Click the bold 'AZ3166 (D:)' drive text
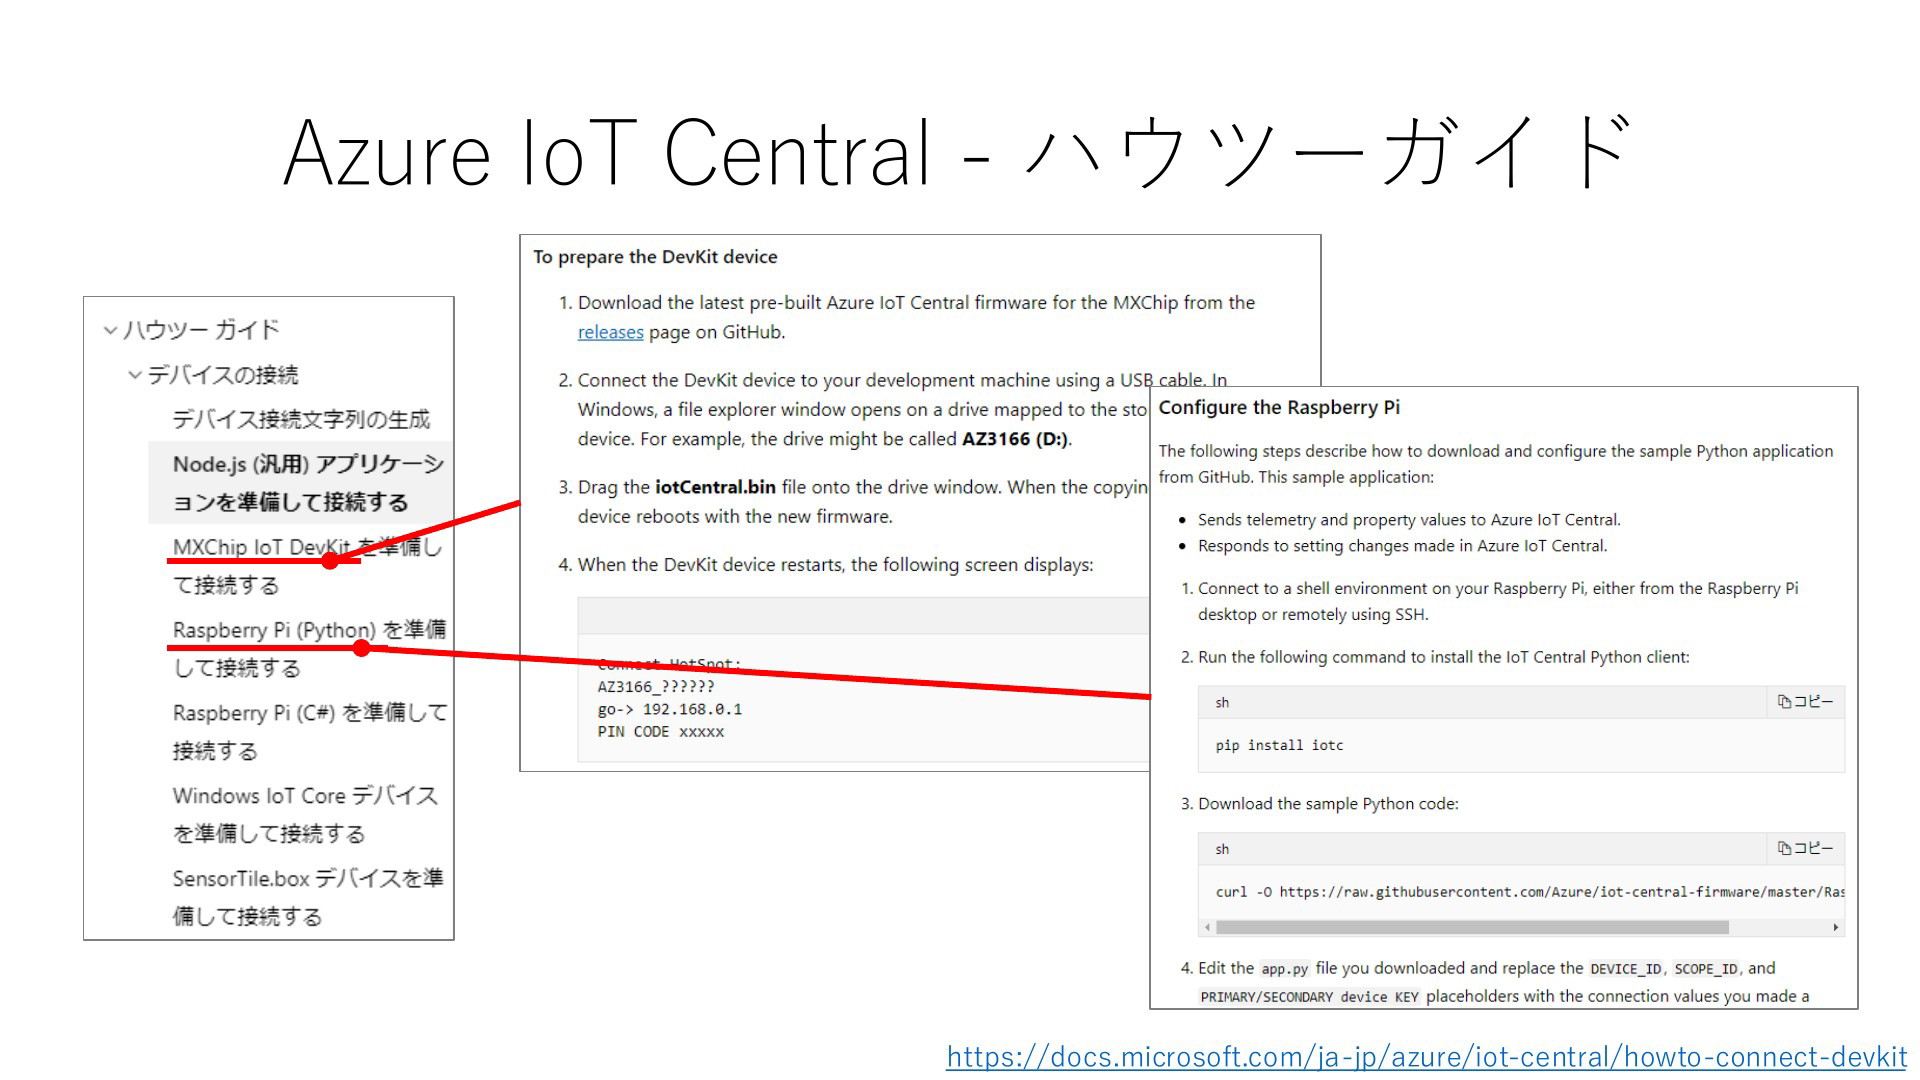 coord(1015,439)
